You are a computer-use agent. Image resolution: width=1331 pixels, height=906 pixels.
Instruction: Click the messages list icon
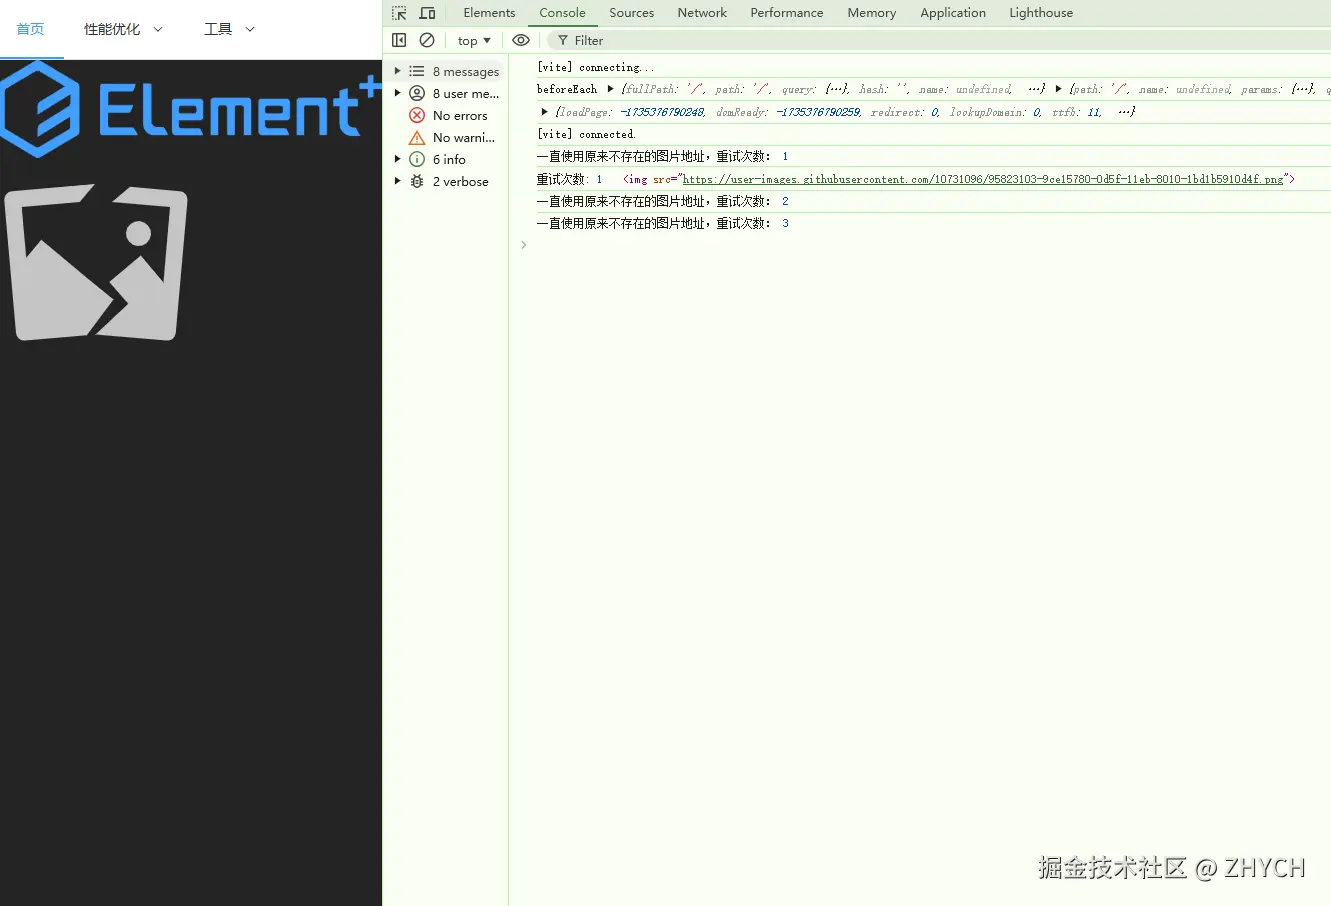click(x=417, y=71)
